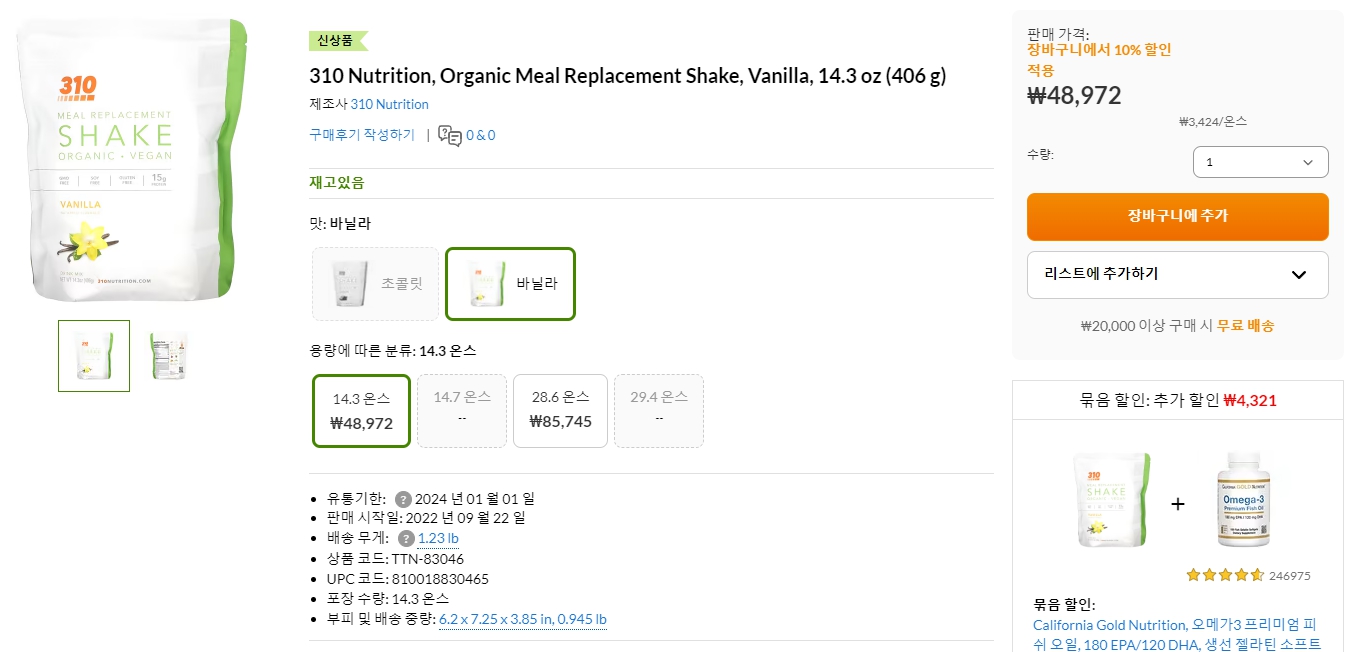This screenshot has height=652, width=1354.
Task: Open the quantity dropdown
Action: 1259,161
